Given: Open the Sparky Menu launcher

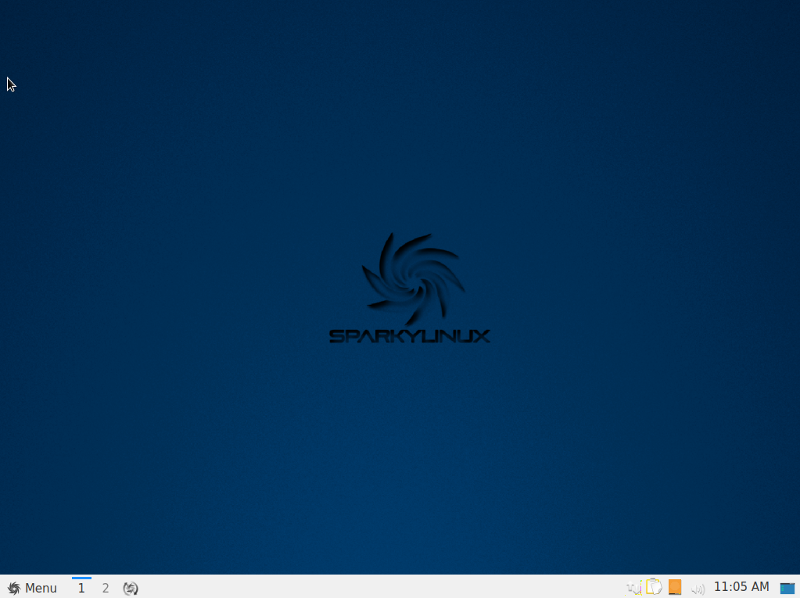Looking at the screenshot, I should (32, 588).
